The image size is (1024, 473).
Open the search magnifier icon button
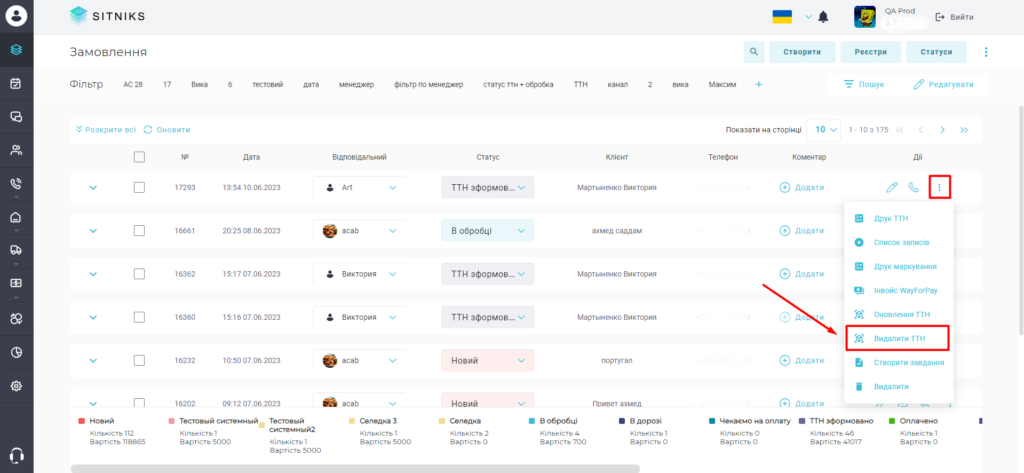[754, 52]
